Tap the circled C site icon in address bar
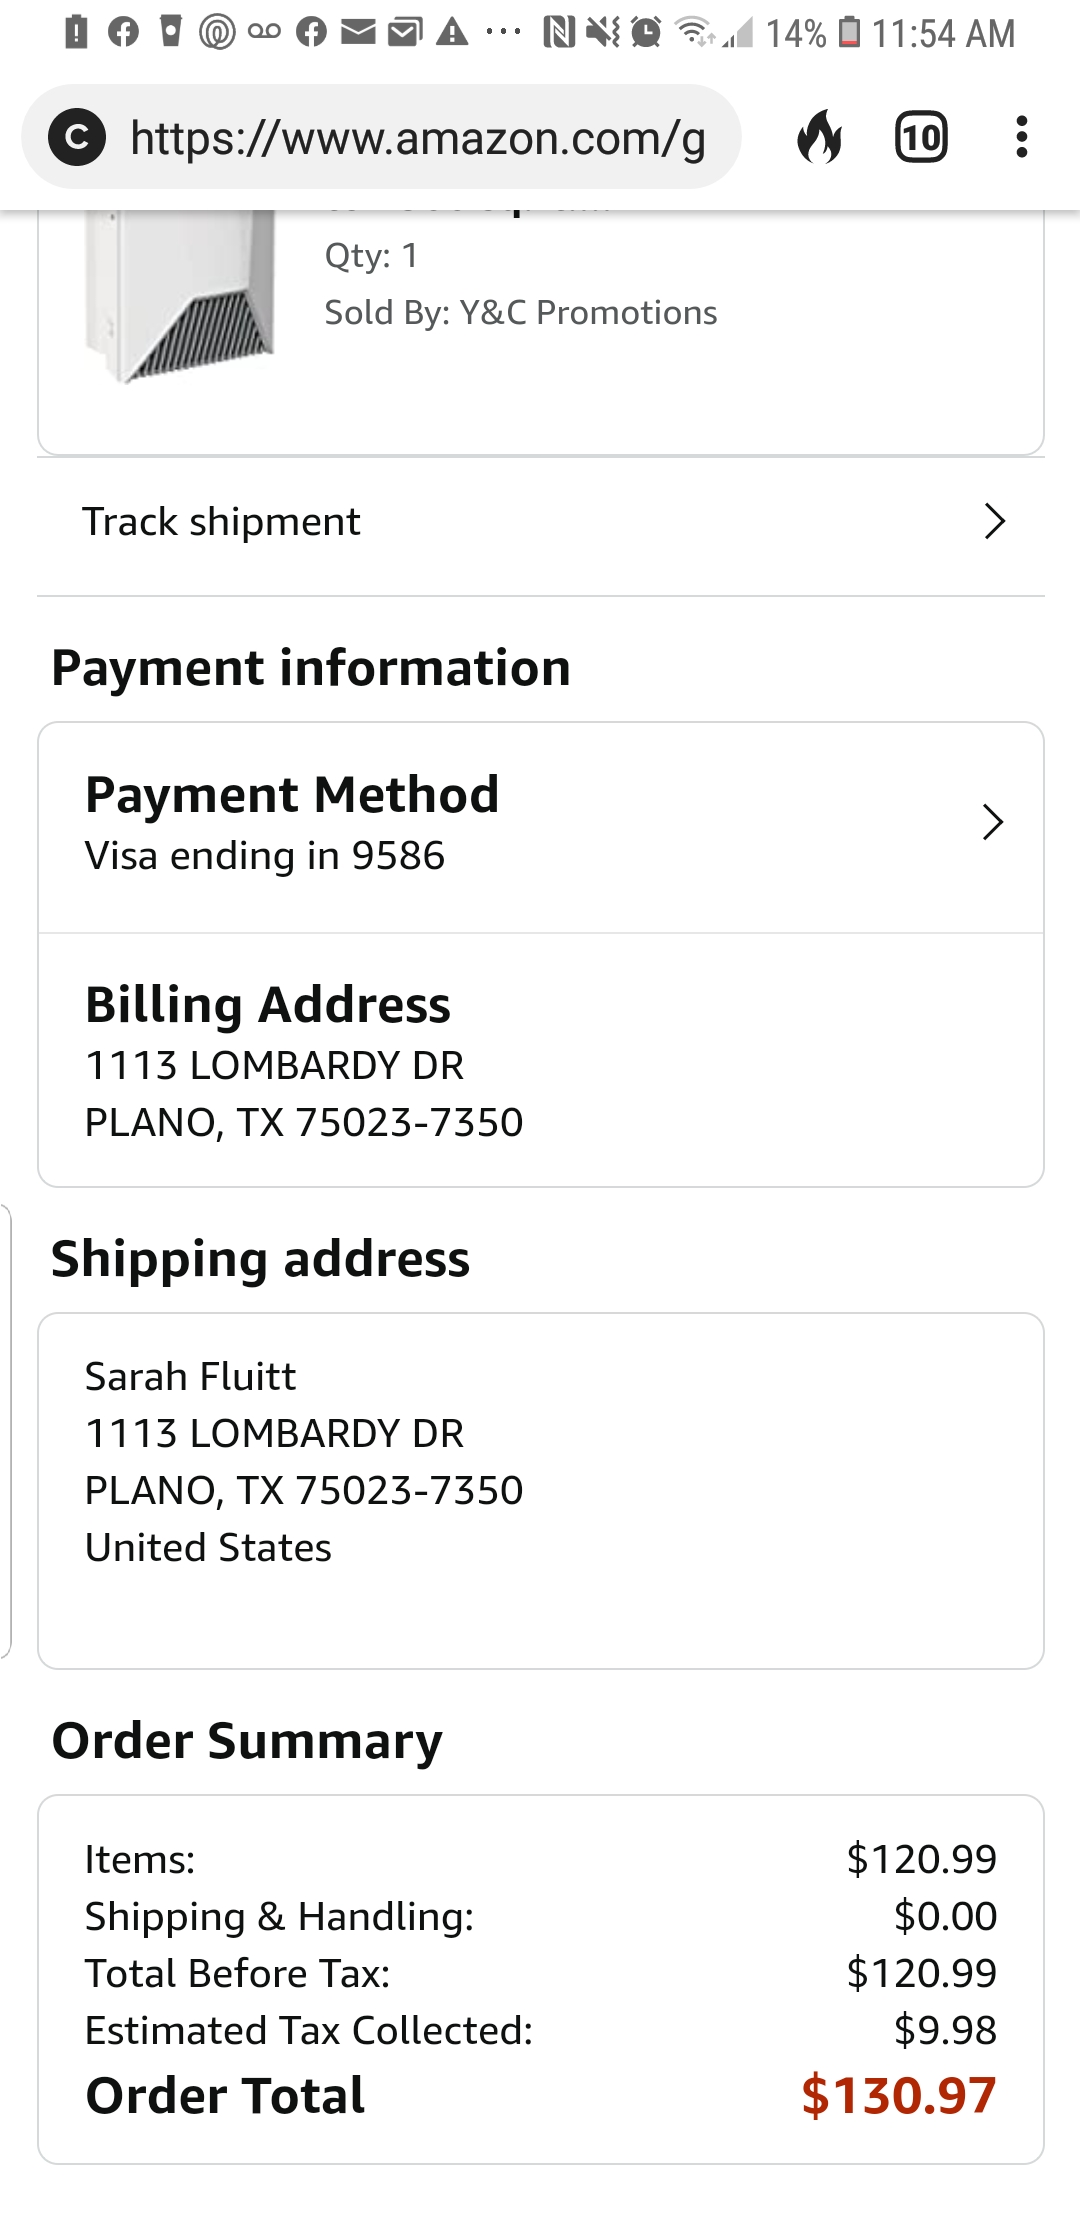1080x2220 pixels. tap(77, 137)
